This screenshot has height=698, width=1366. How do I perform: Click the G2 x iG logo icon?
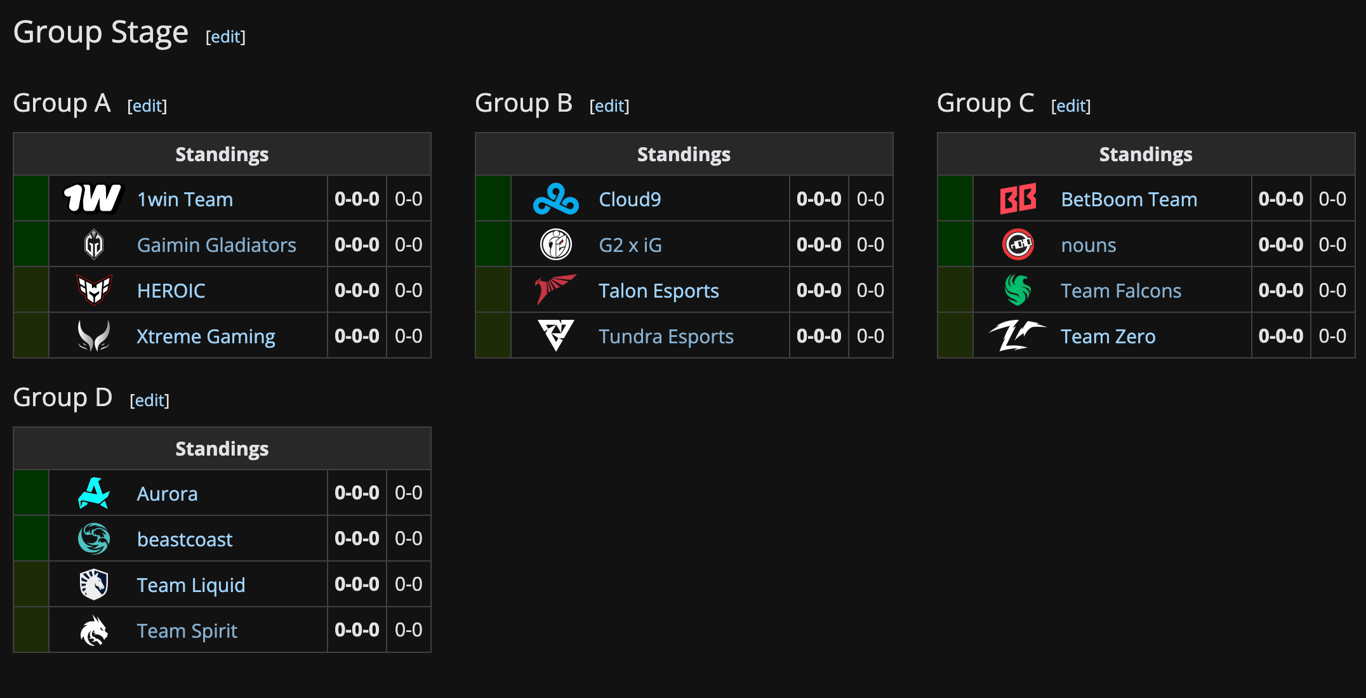[x=556, y=245]
